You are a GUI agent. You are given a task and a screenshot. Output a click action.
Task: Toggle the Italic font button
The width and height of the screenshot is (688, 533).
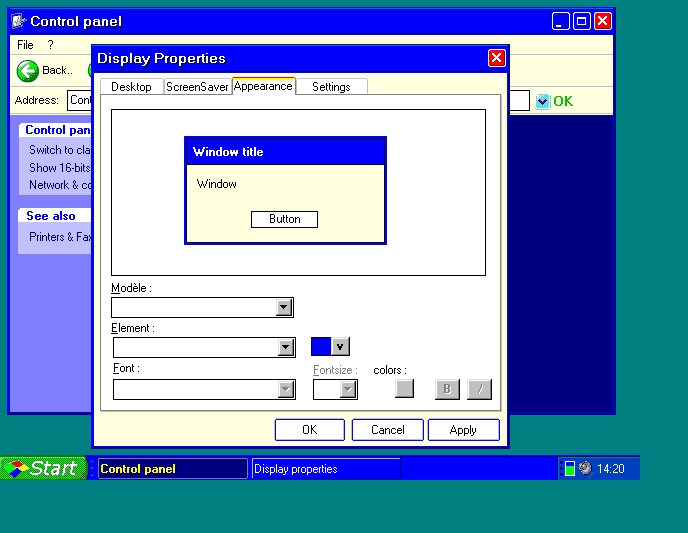click(479, 389)
